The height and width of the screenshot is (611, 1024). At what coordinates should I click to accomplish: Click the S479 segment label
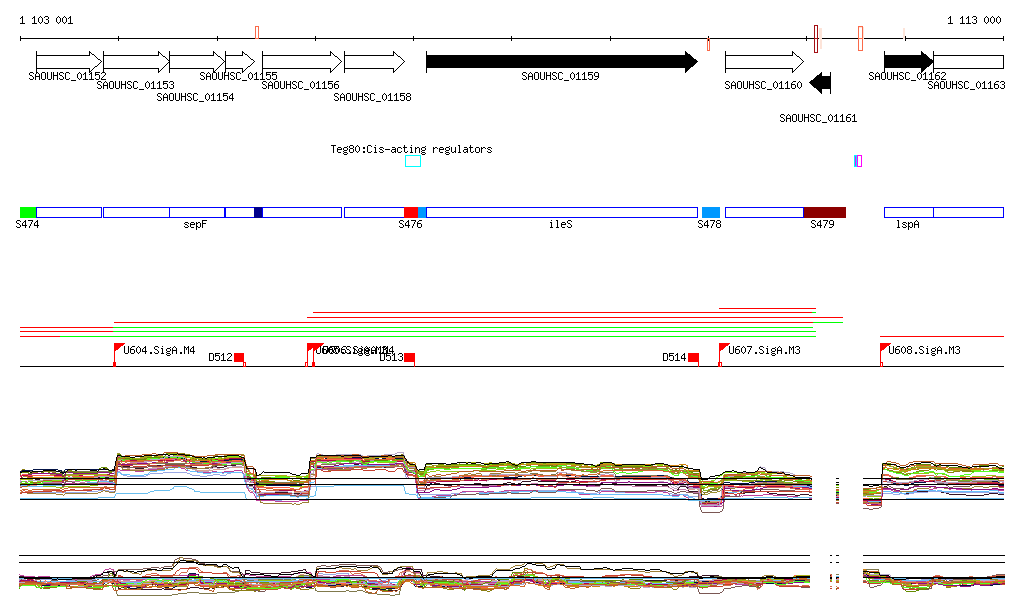(x=822, y=225)
